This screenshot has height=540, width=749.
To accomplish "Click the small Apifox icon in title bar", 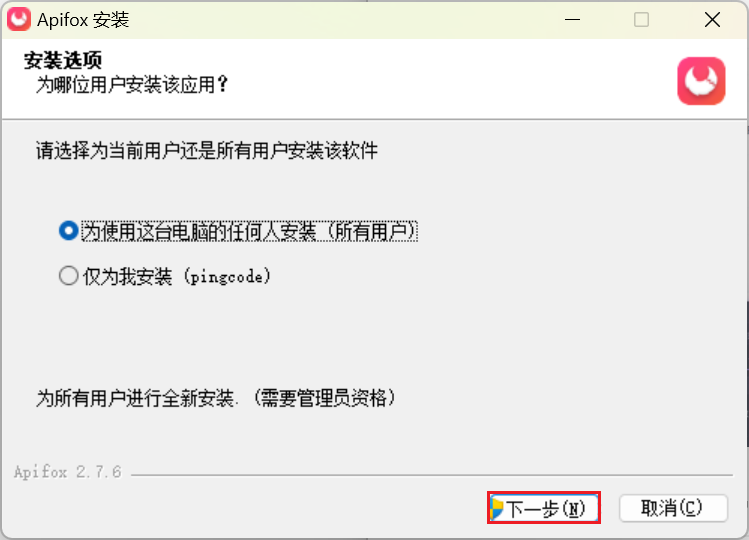I will click(x=19, y=19).
